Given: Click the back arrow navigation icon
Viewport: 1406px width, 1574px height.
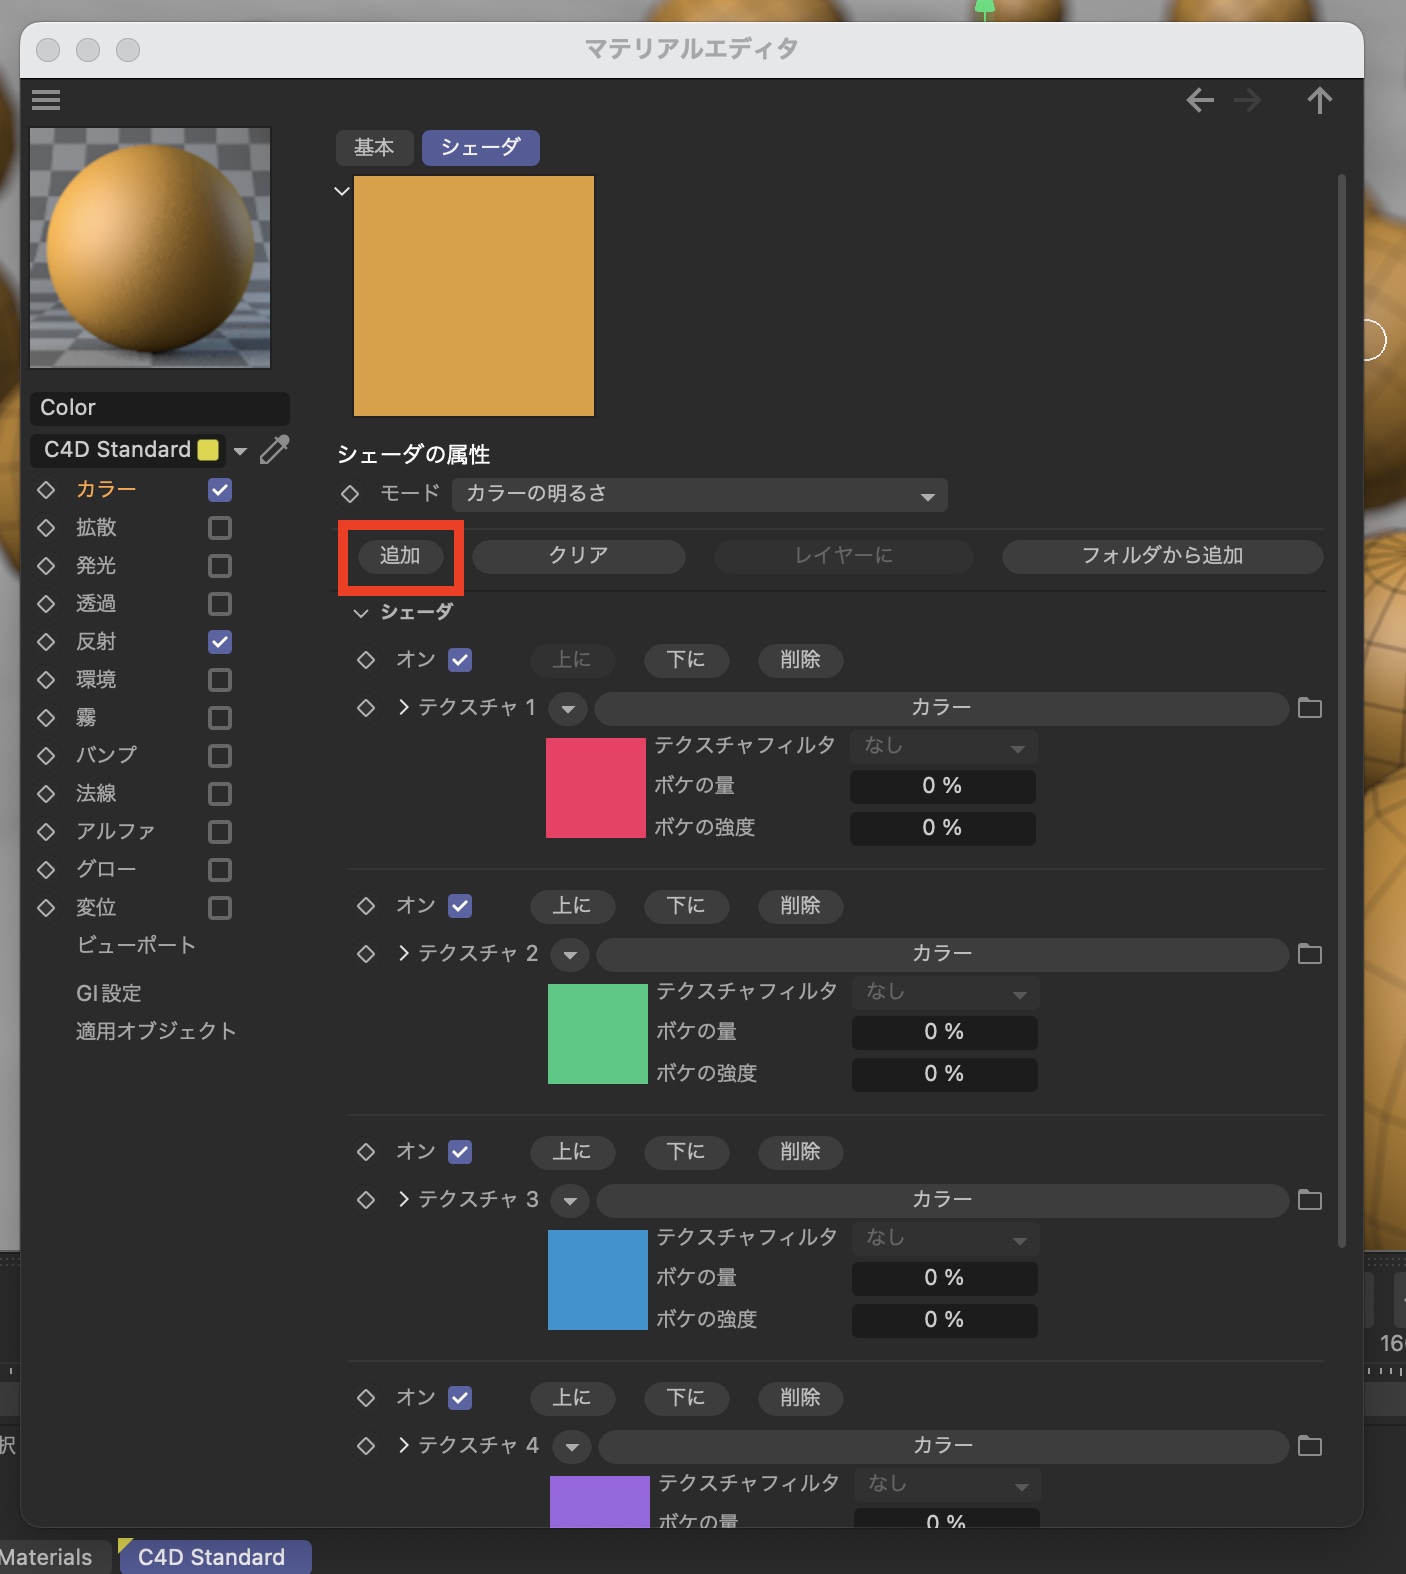Looking at the screenshot, I should tap(1200, 100).
